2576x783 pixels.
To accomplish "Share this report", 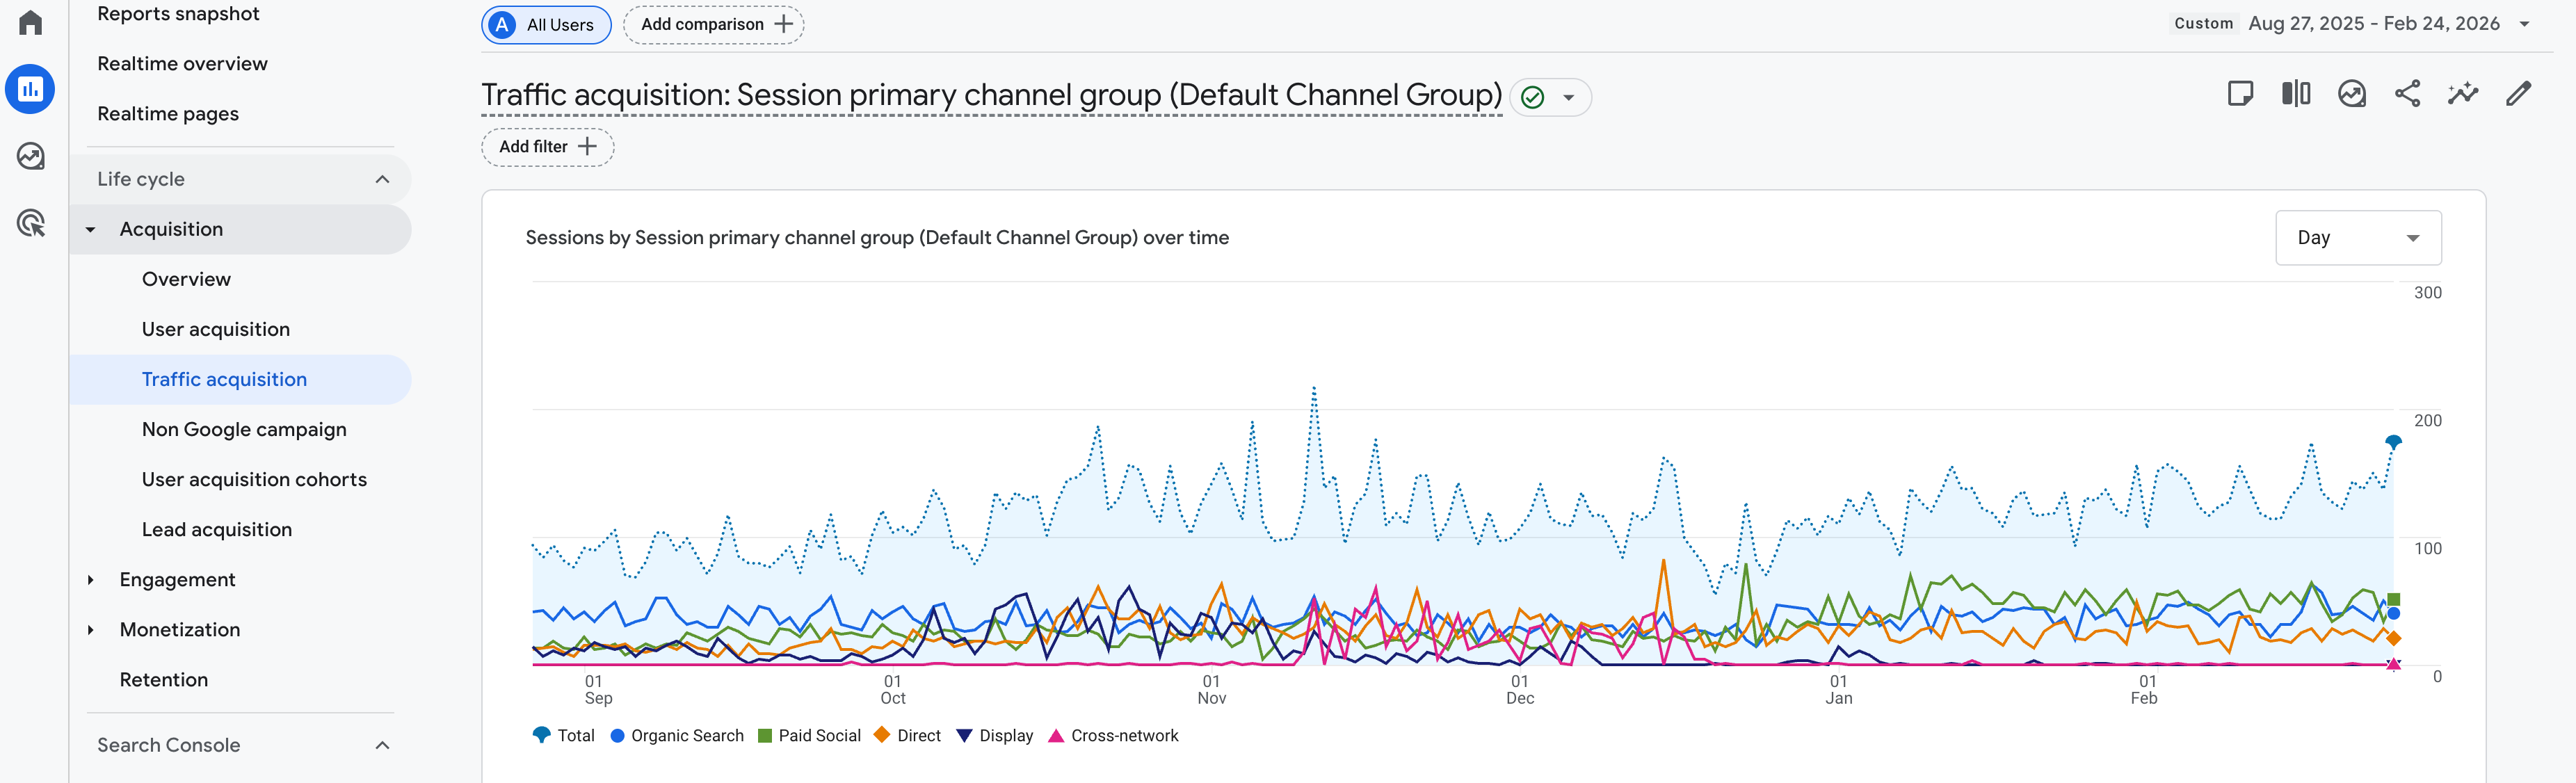I will pyautogui.click(x=2407, y=94).
